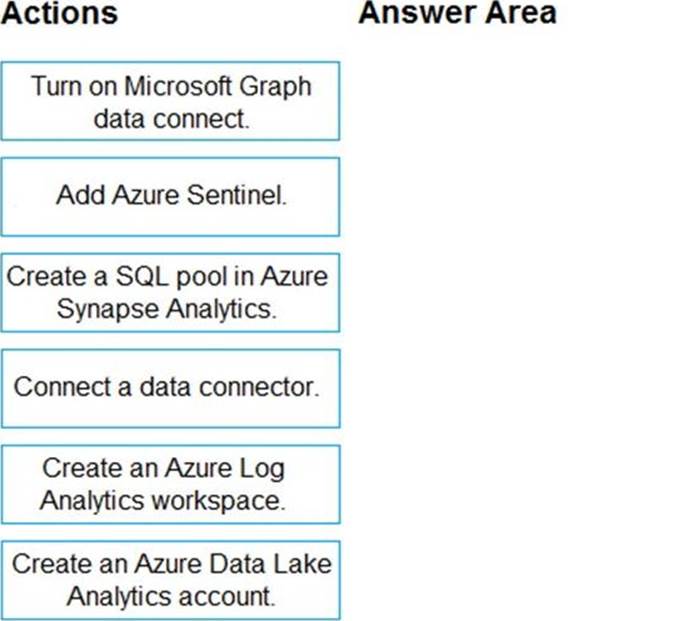698x621 pixels.
Task: Select the Turn on Microsoft Graph data connect action
Action: click(170, 101)
